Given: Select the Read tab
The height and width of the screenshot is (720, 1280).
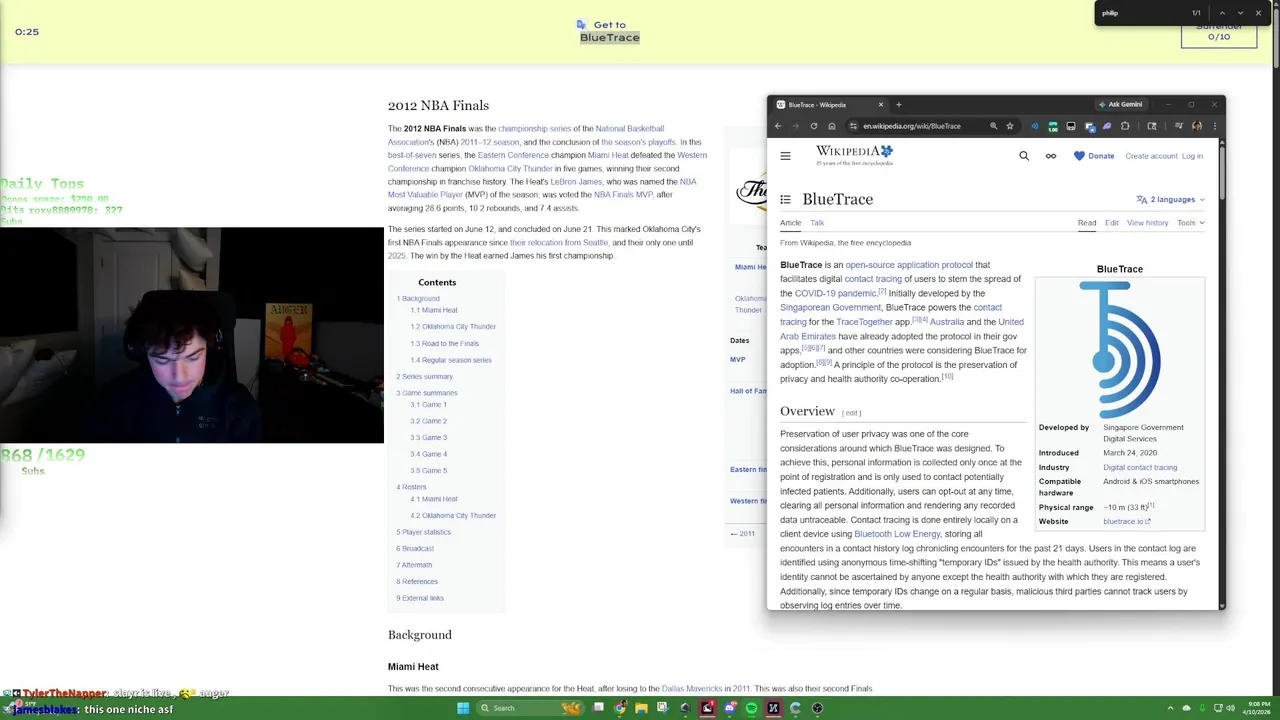Looking at the screenshot, I should [1086, 223].
